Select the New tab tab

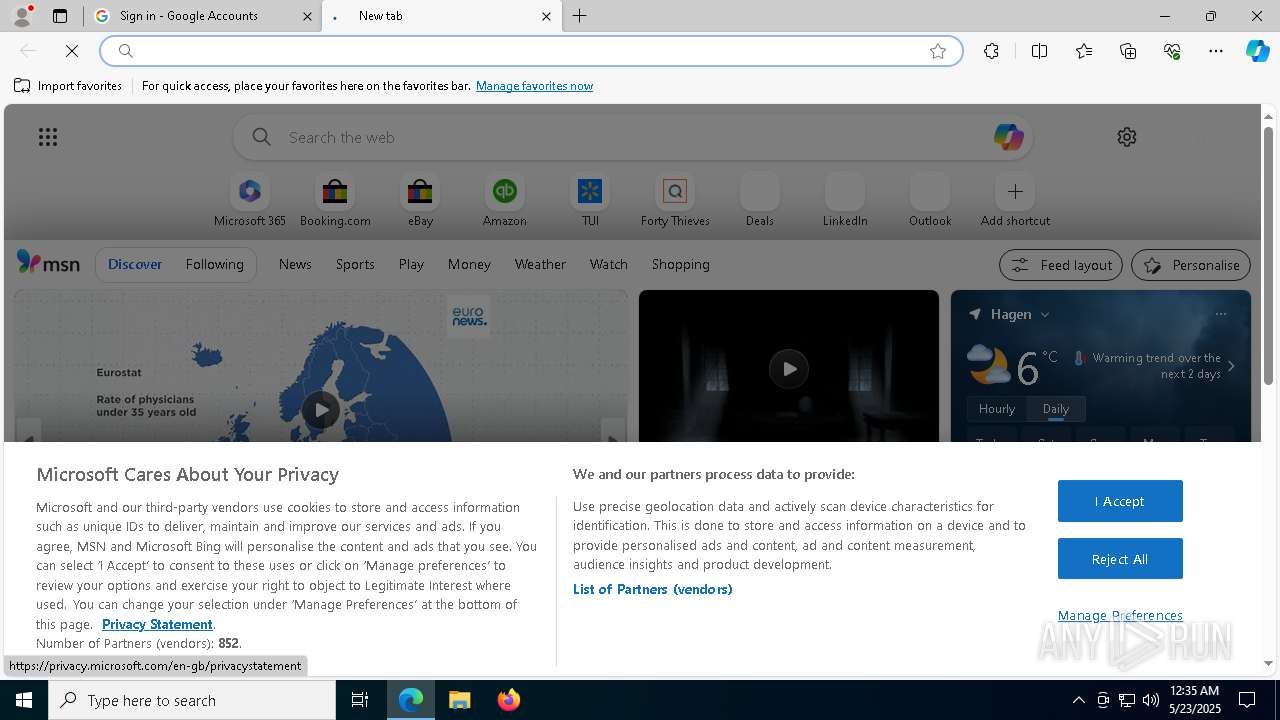pyautogui.click(x=440, y=16)
